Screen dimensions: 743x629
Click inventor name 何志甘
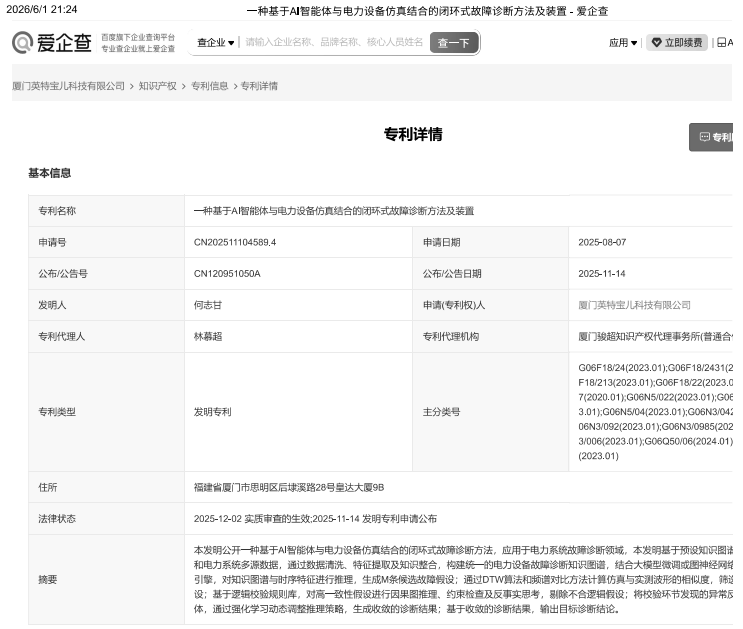[x=208, y=305]
